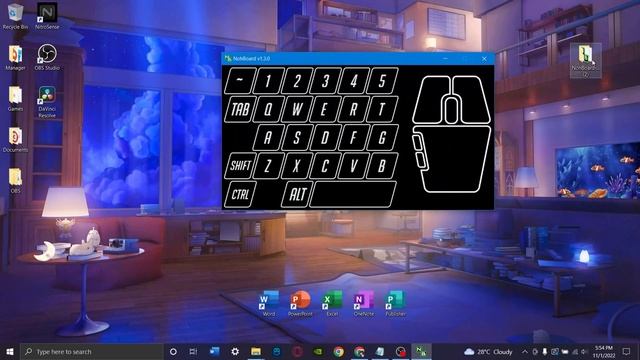Select the NohBoard folder desktop icon
This screenshot has height=360, width=640.
[586, 60]
